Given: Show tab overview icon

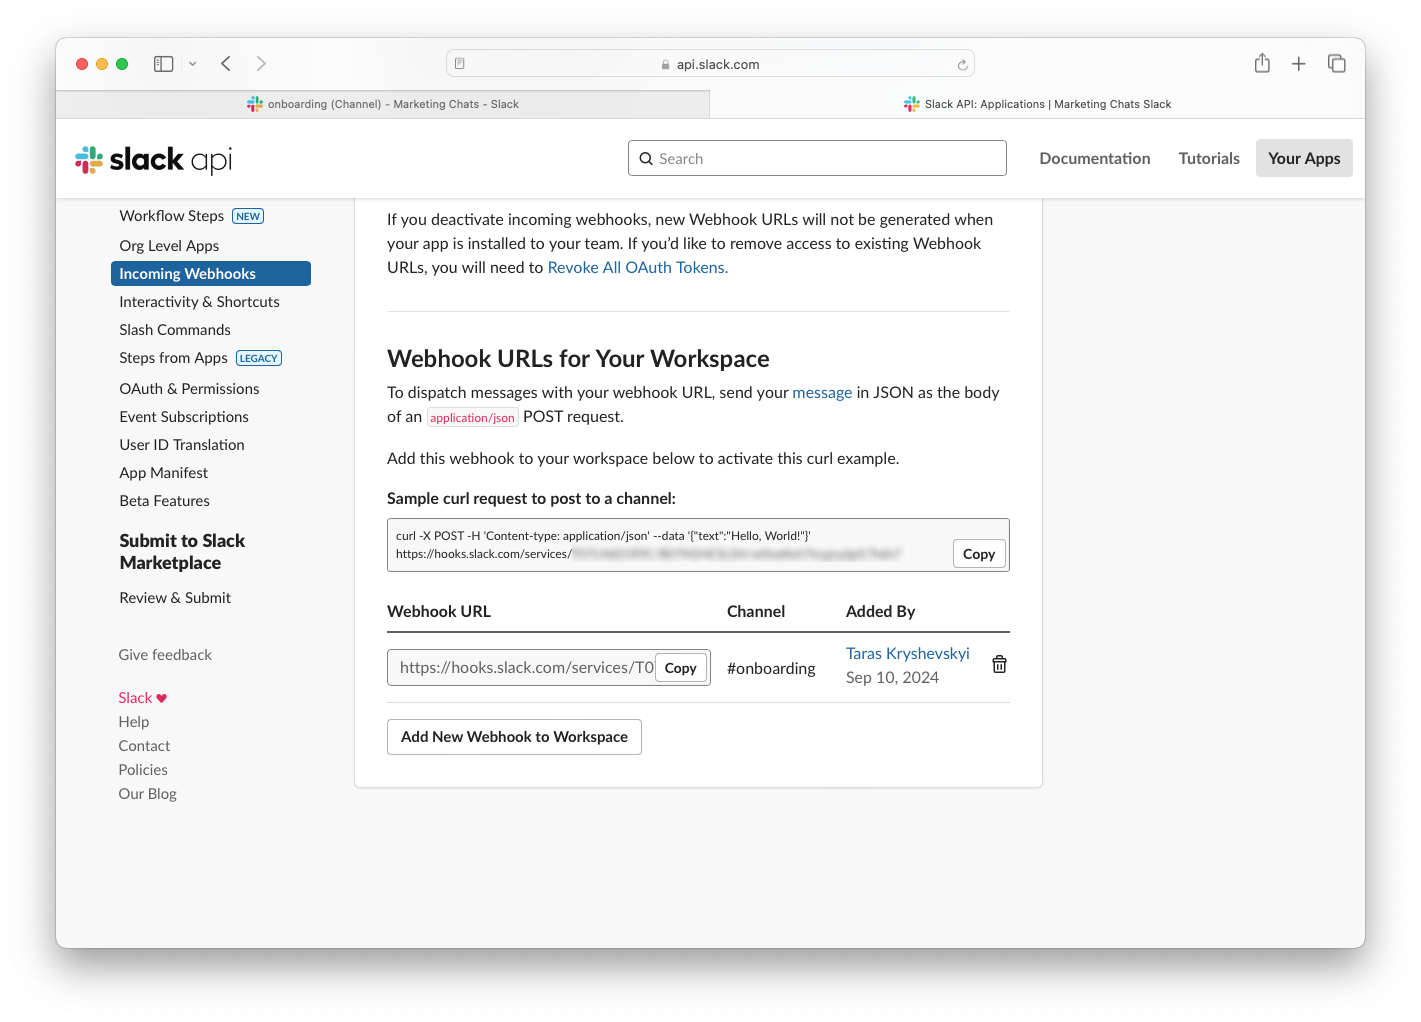Looking at the screenshot, I should tap(1337, 64).
